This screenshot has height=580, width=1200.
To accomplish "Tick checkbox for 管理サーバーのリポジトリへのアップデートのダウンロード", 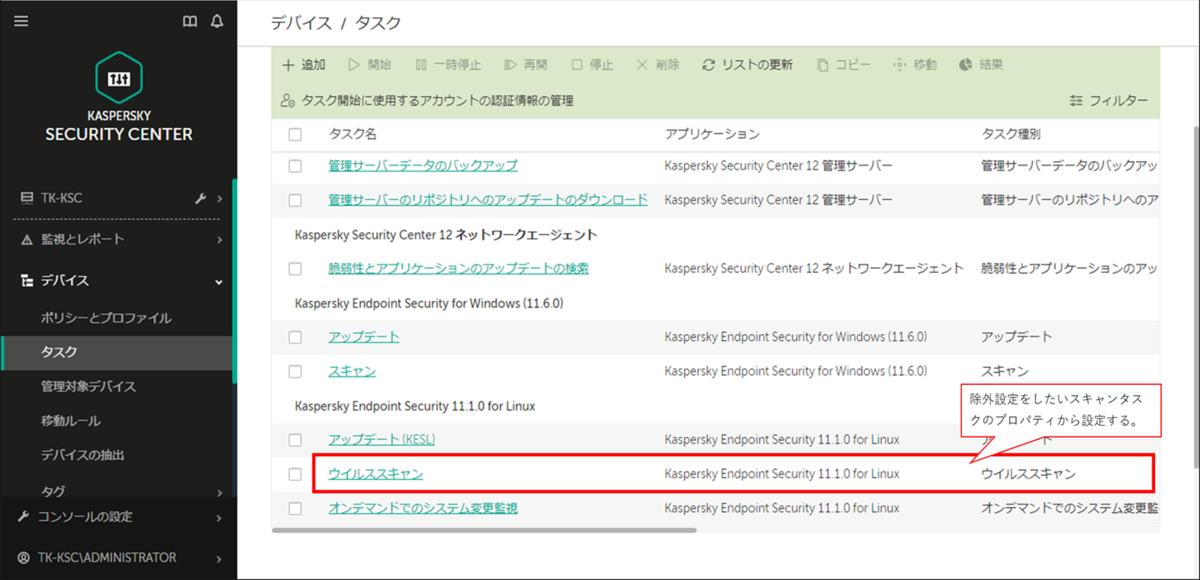I will coord(295,200).
